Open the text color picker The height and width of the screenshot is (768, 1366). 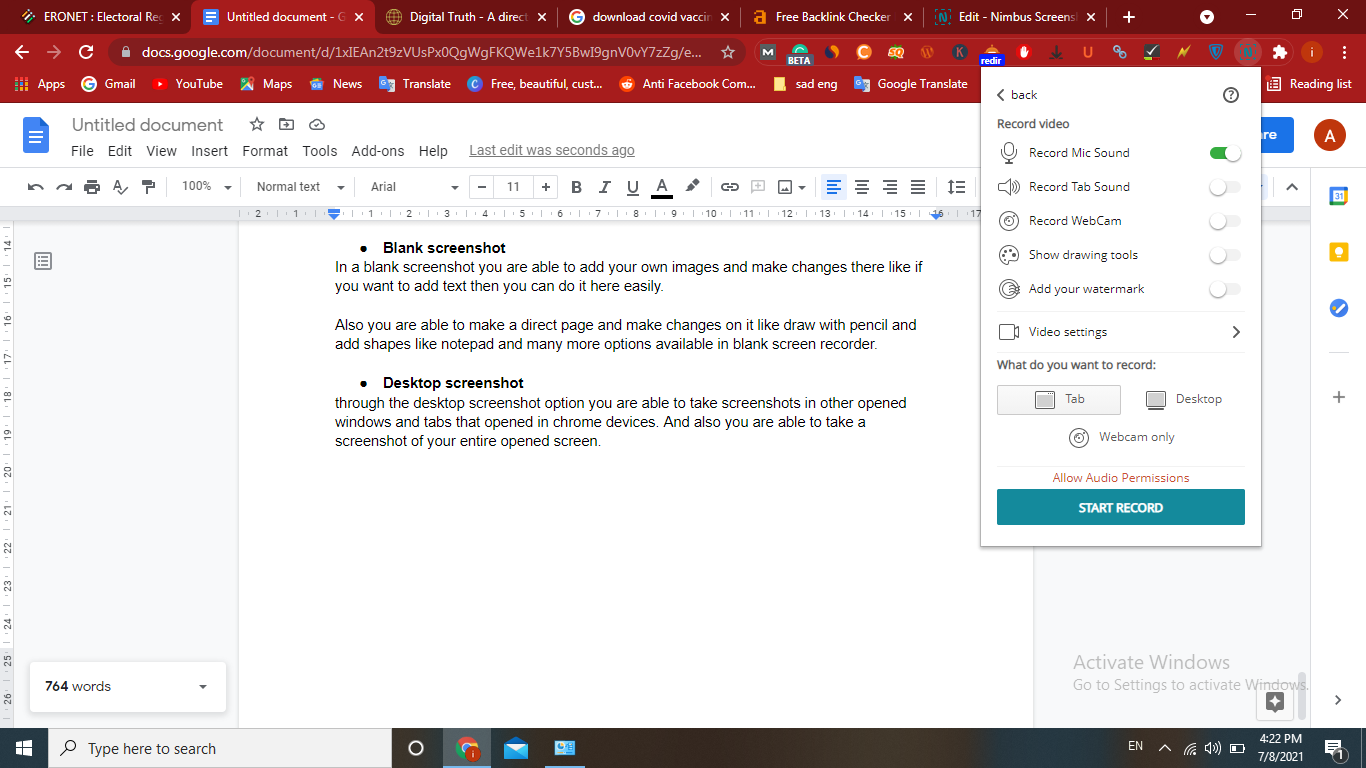pos(661,187)
